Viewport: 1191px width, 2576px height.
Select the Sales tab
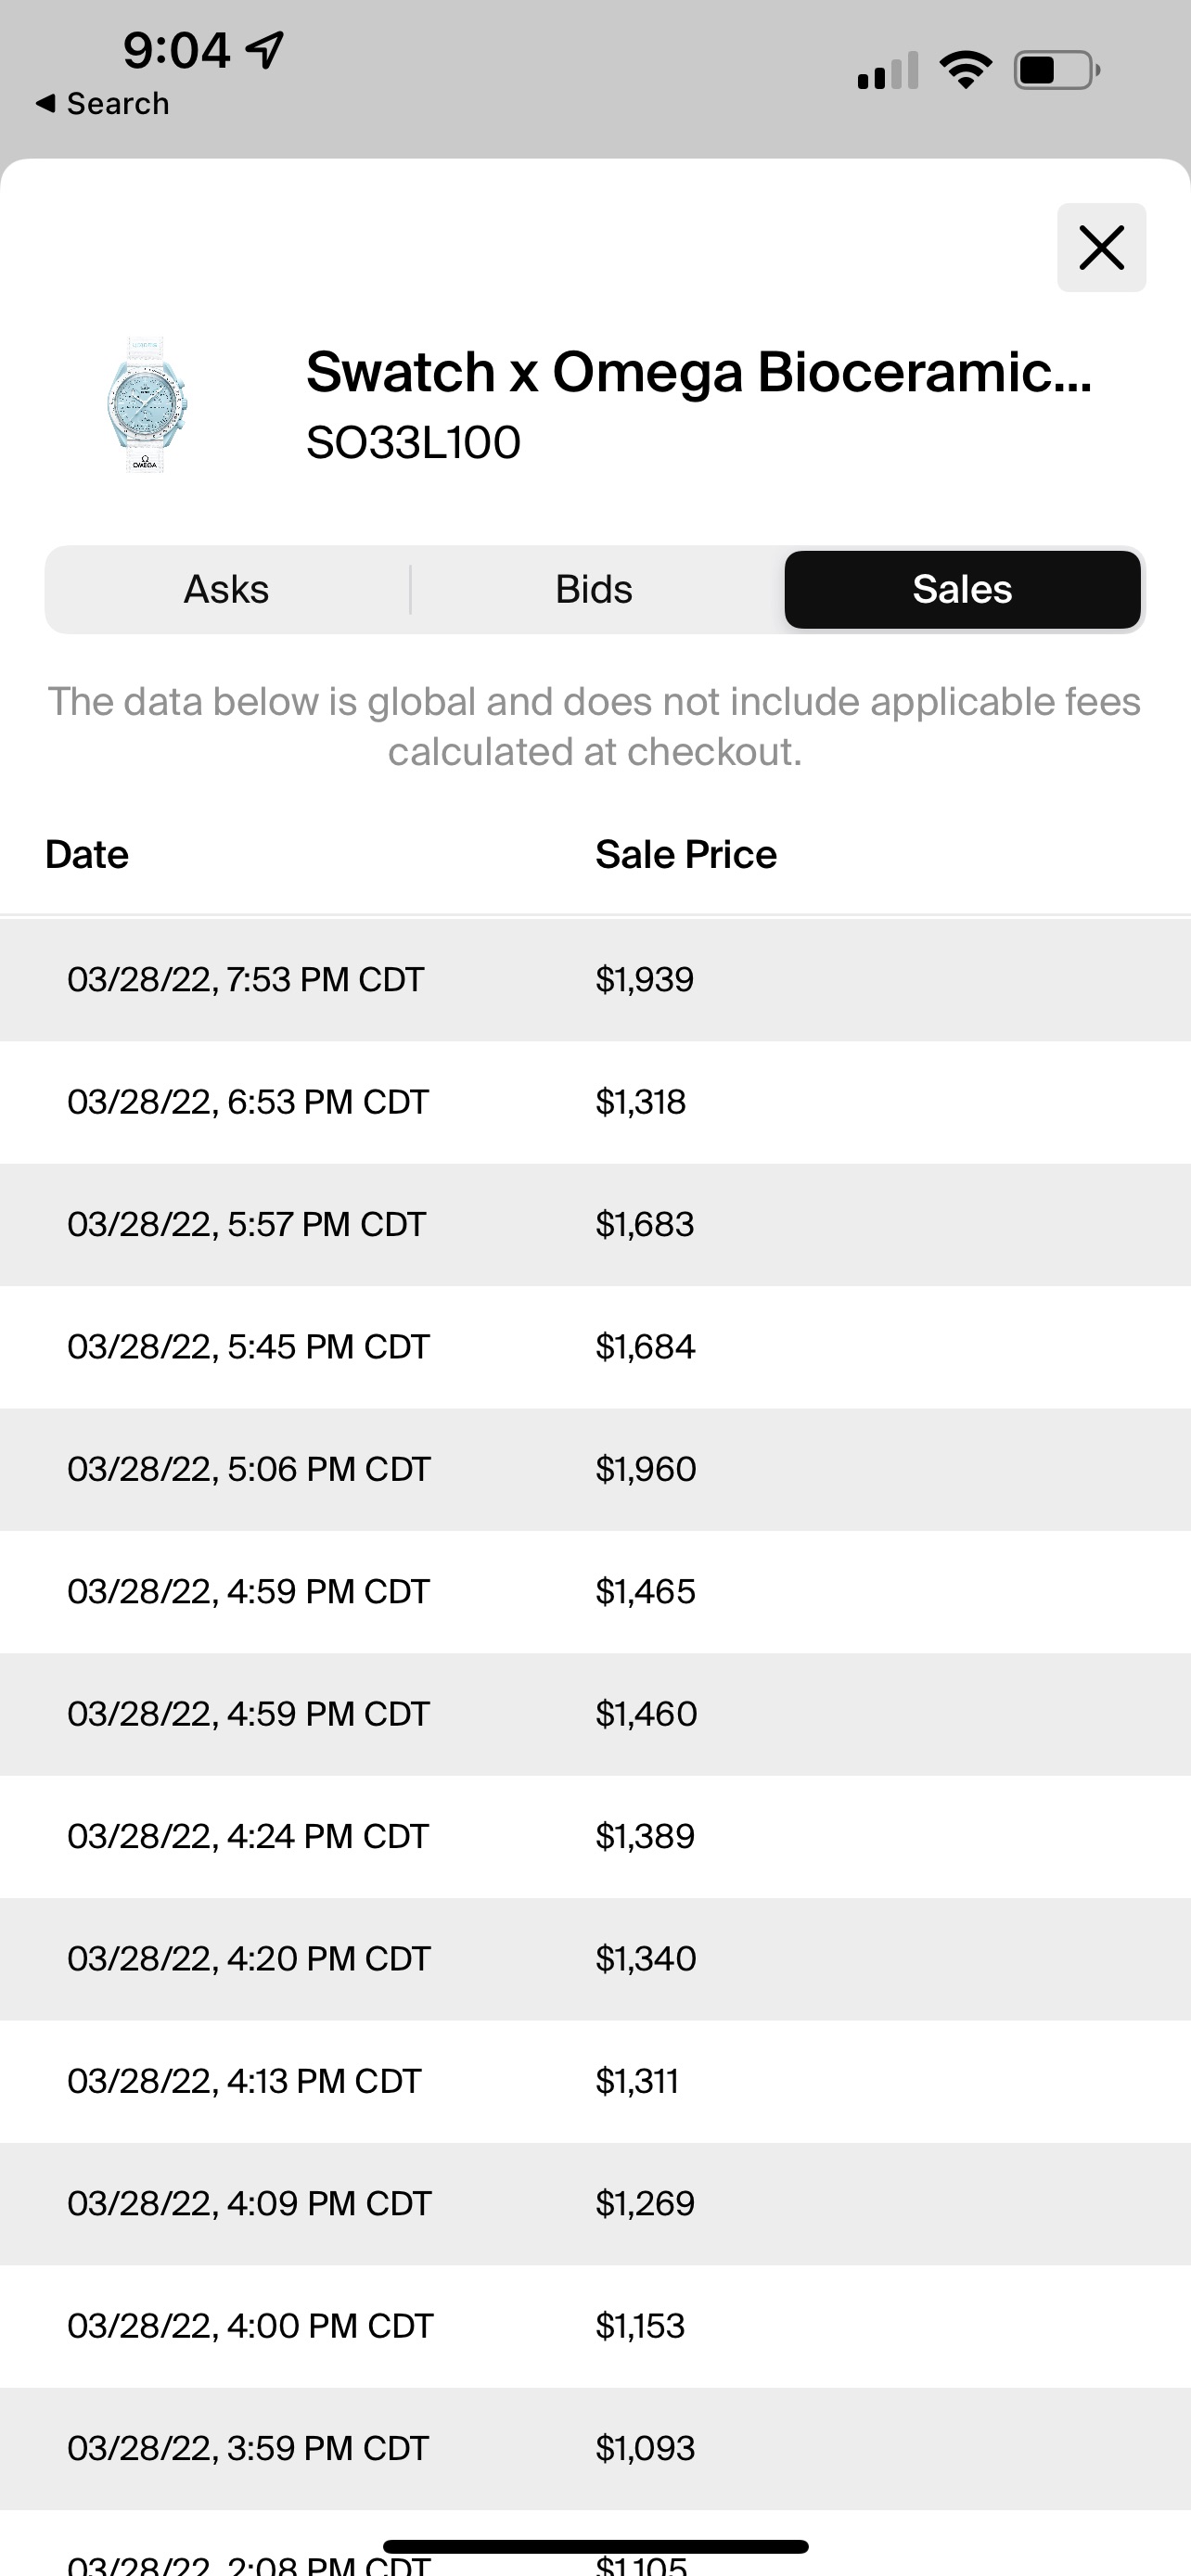(x=962, y=590)
